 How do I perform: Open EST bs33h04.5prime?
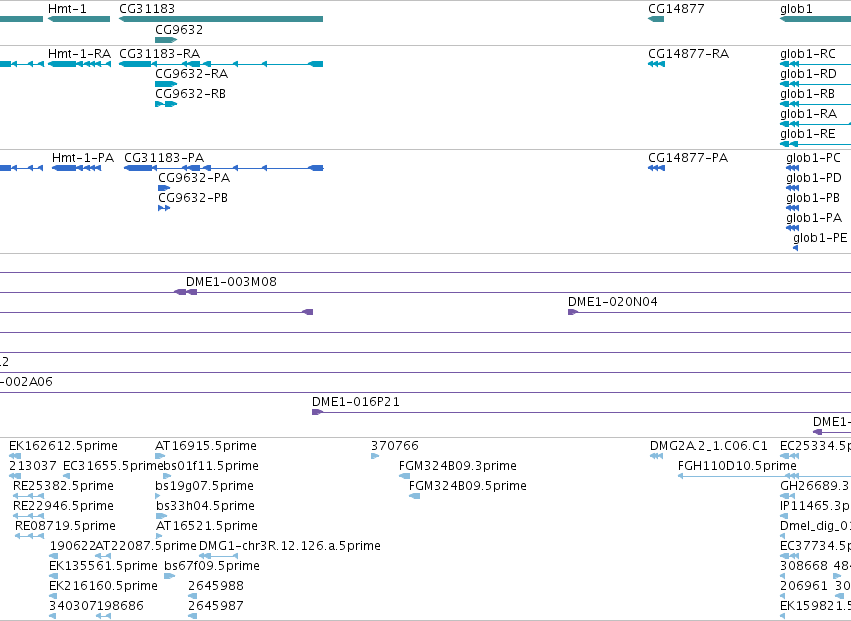click(x=206, y=506)
